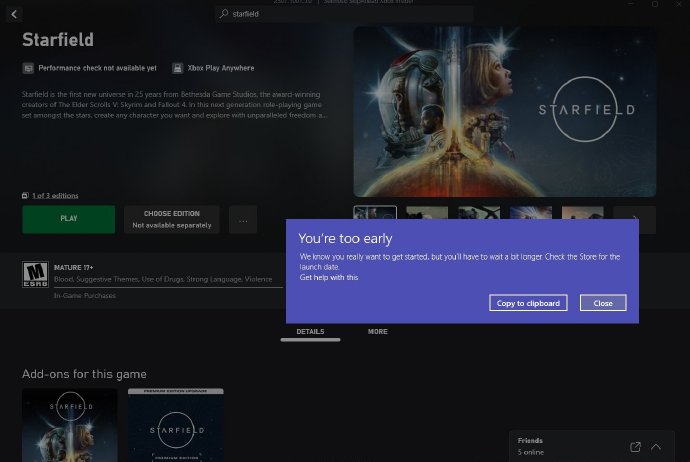Click the Get help with this link
Viewport: 690px width, 462px height.
[329, 277]
